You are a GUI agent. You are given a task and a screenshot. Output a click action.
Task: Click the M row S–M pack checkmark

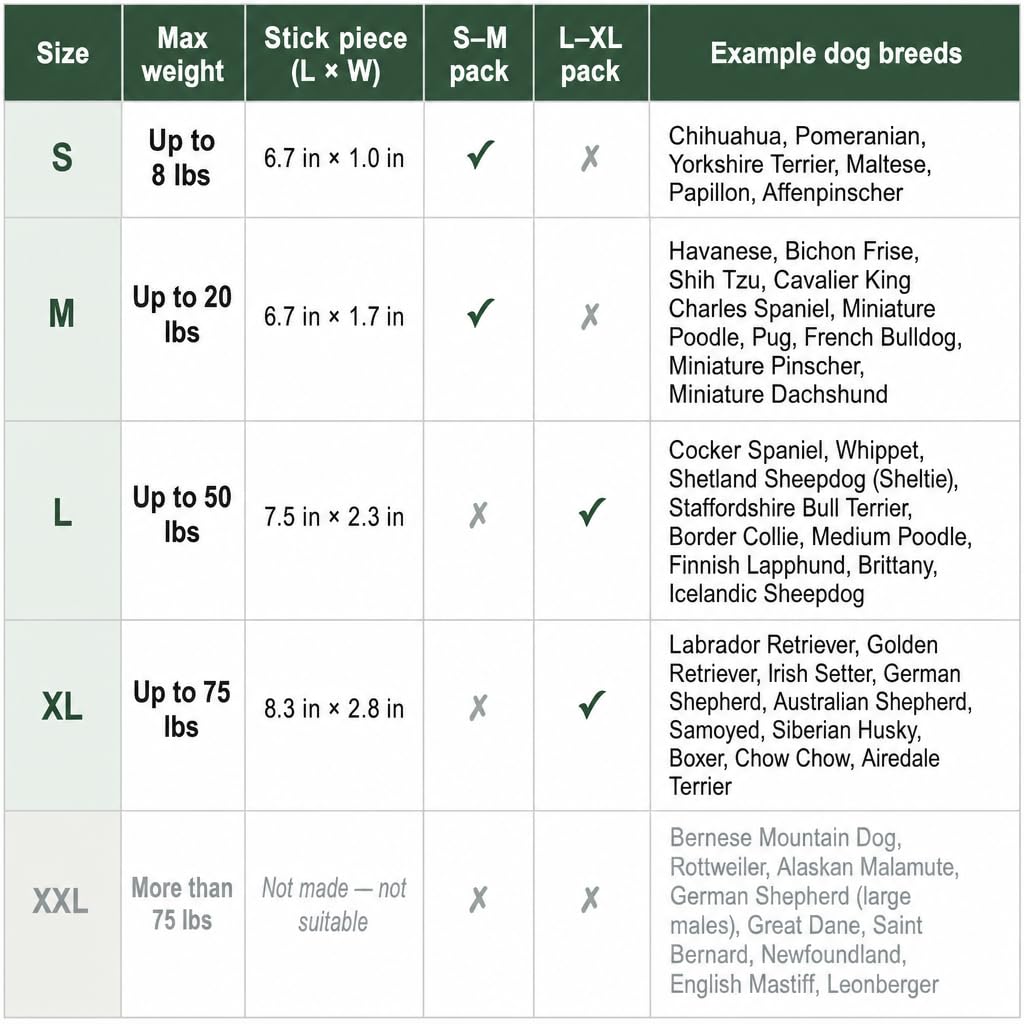click(x=481, y=313)
